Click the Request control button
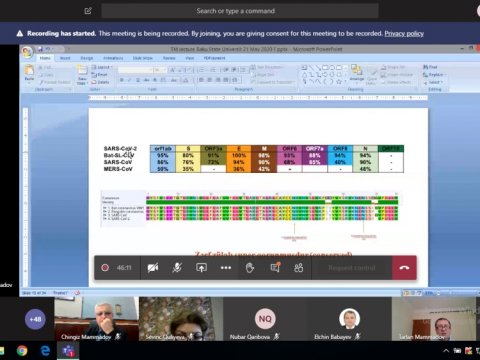The height and width of the screenshot is (360, 480). 352,268
